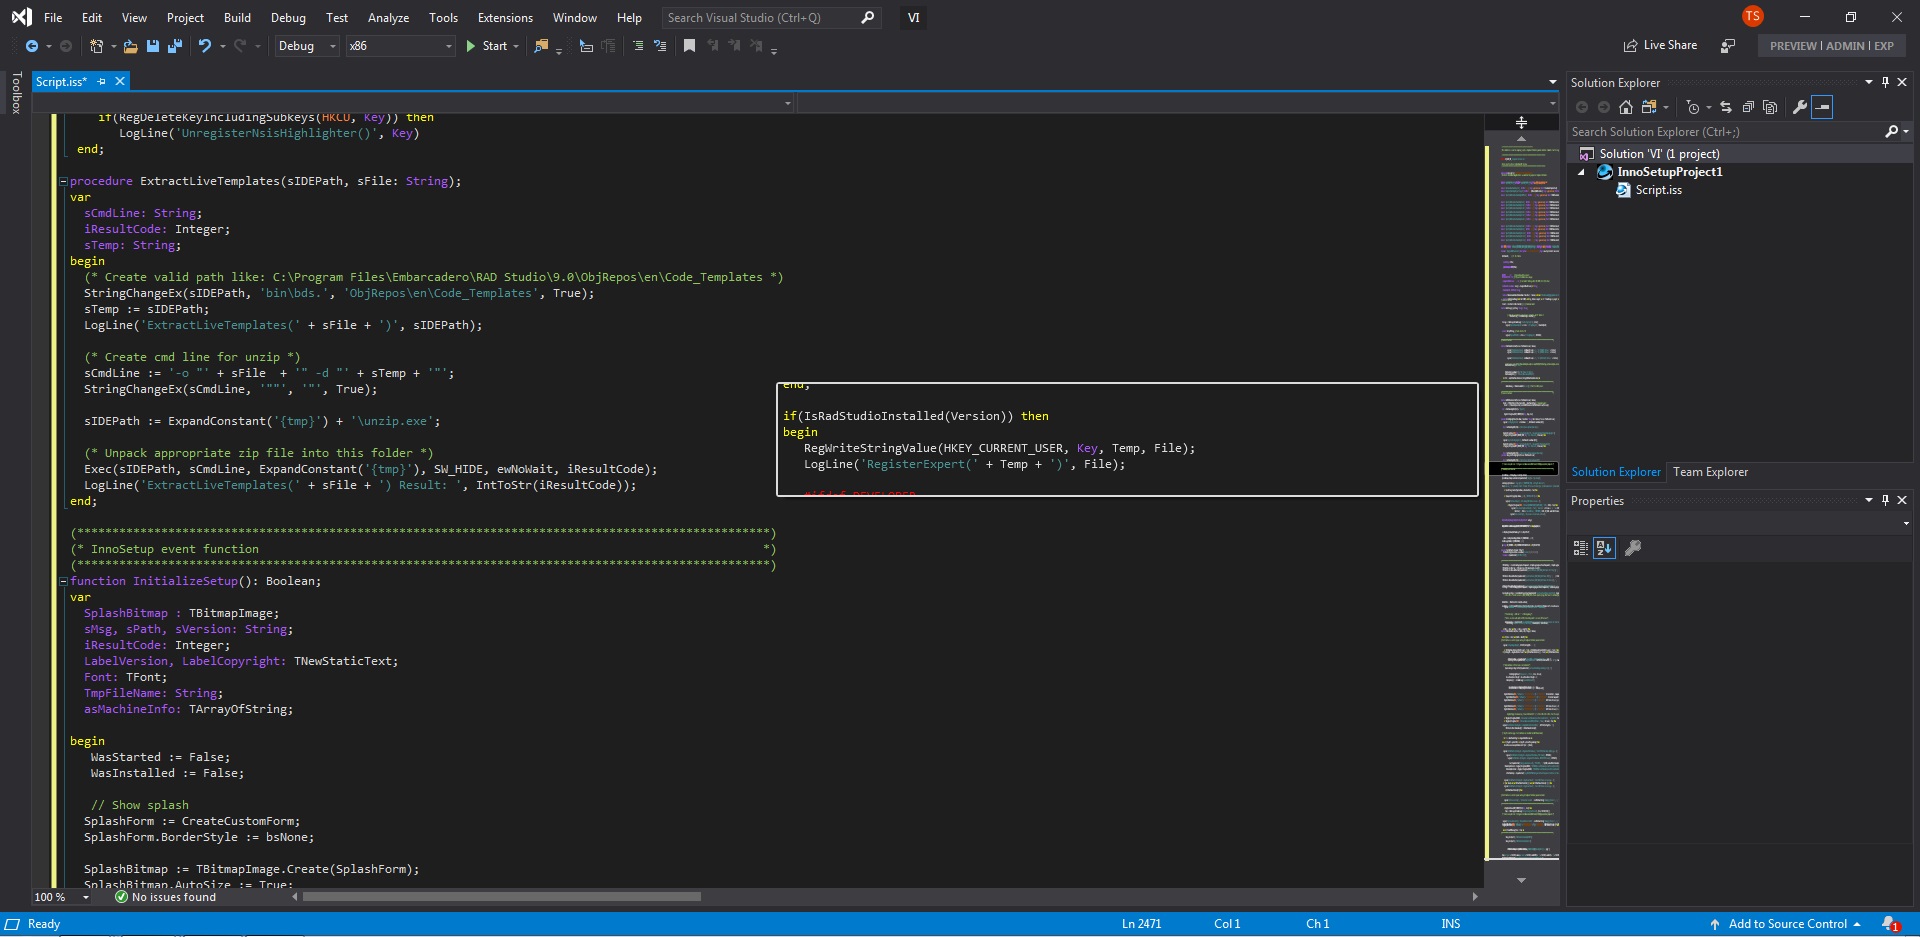
Task: Switch to the Team Explorer tab
Action: [x=1710, y=472]
